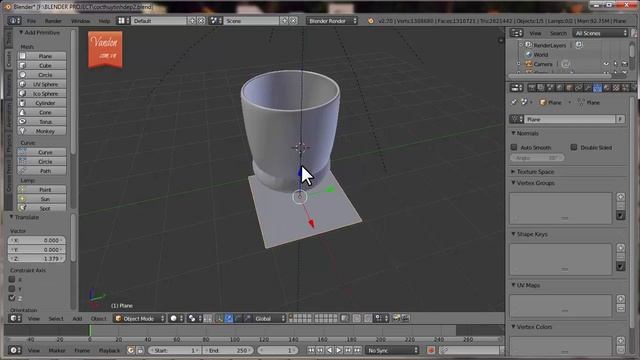Toggle the Y constraint axis checkbox
640x360 pixels.
tap(12, 289)
